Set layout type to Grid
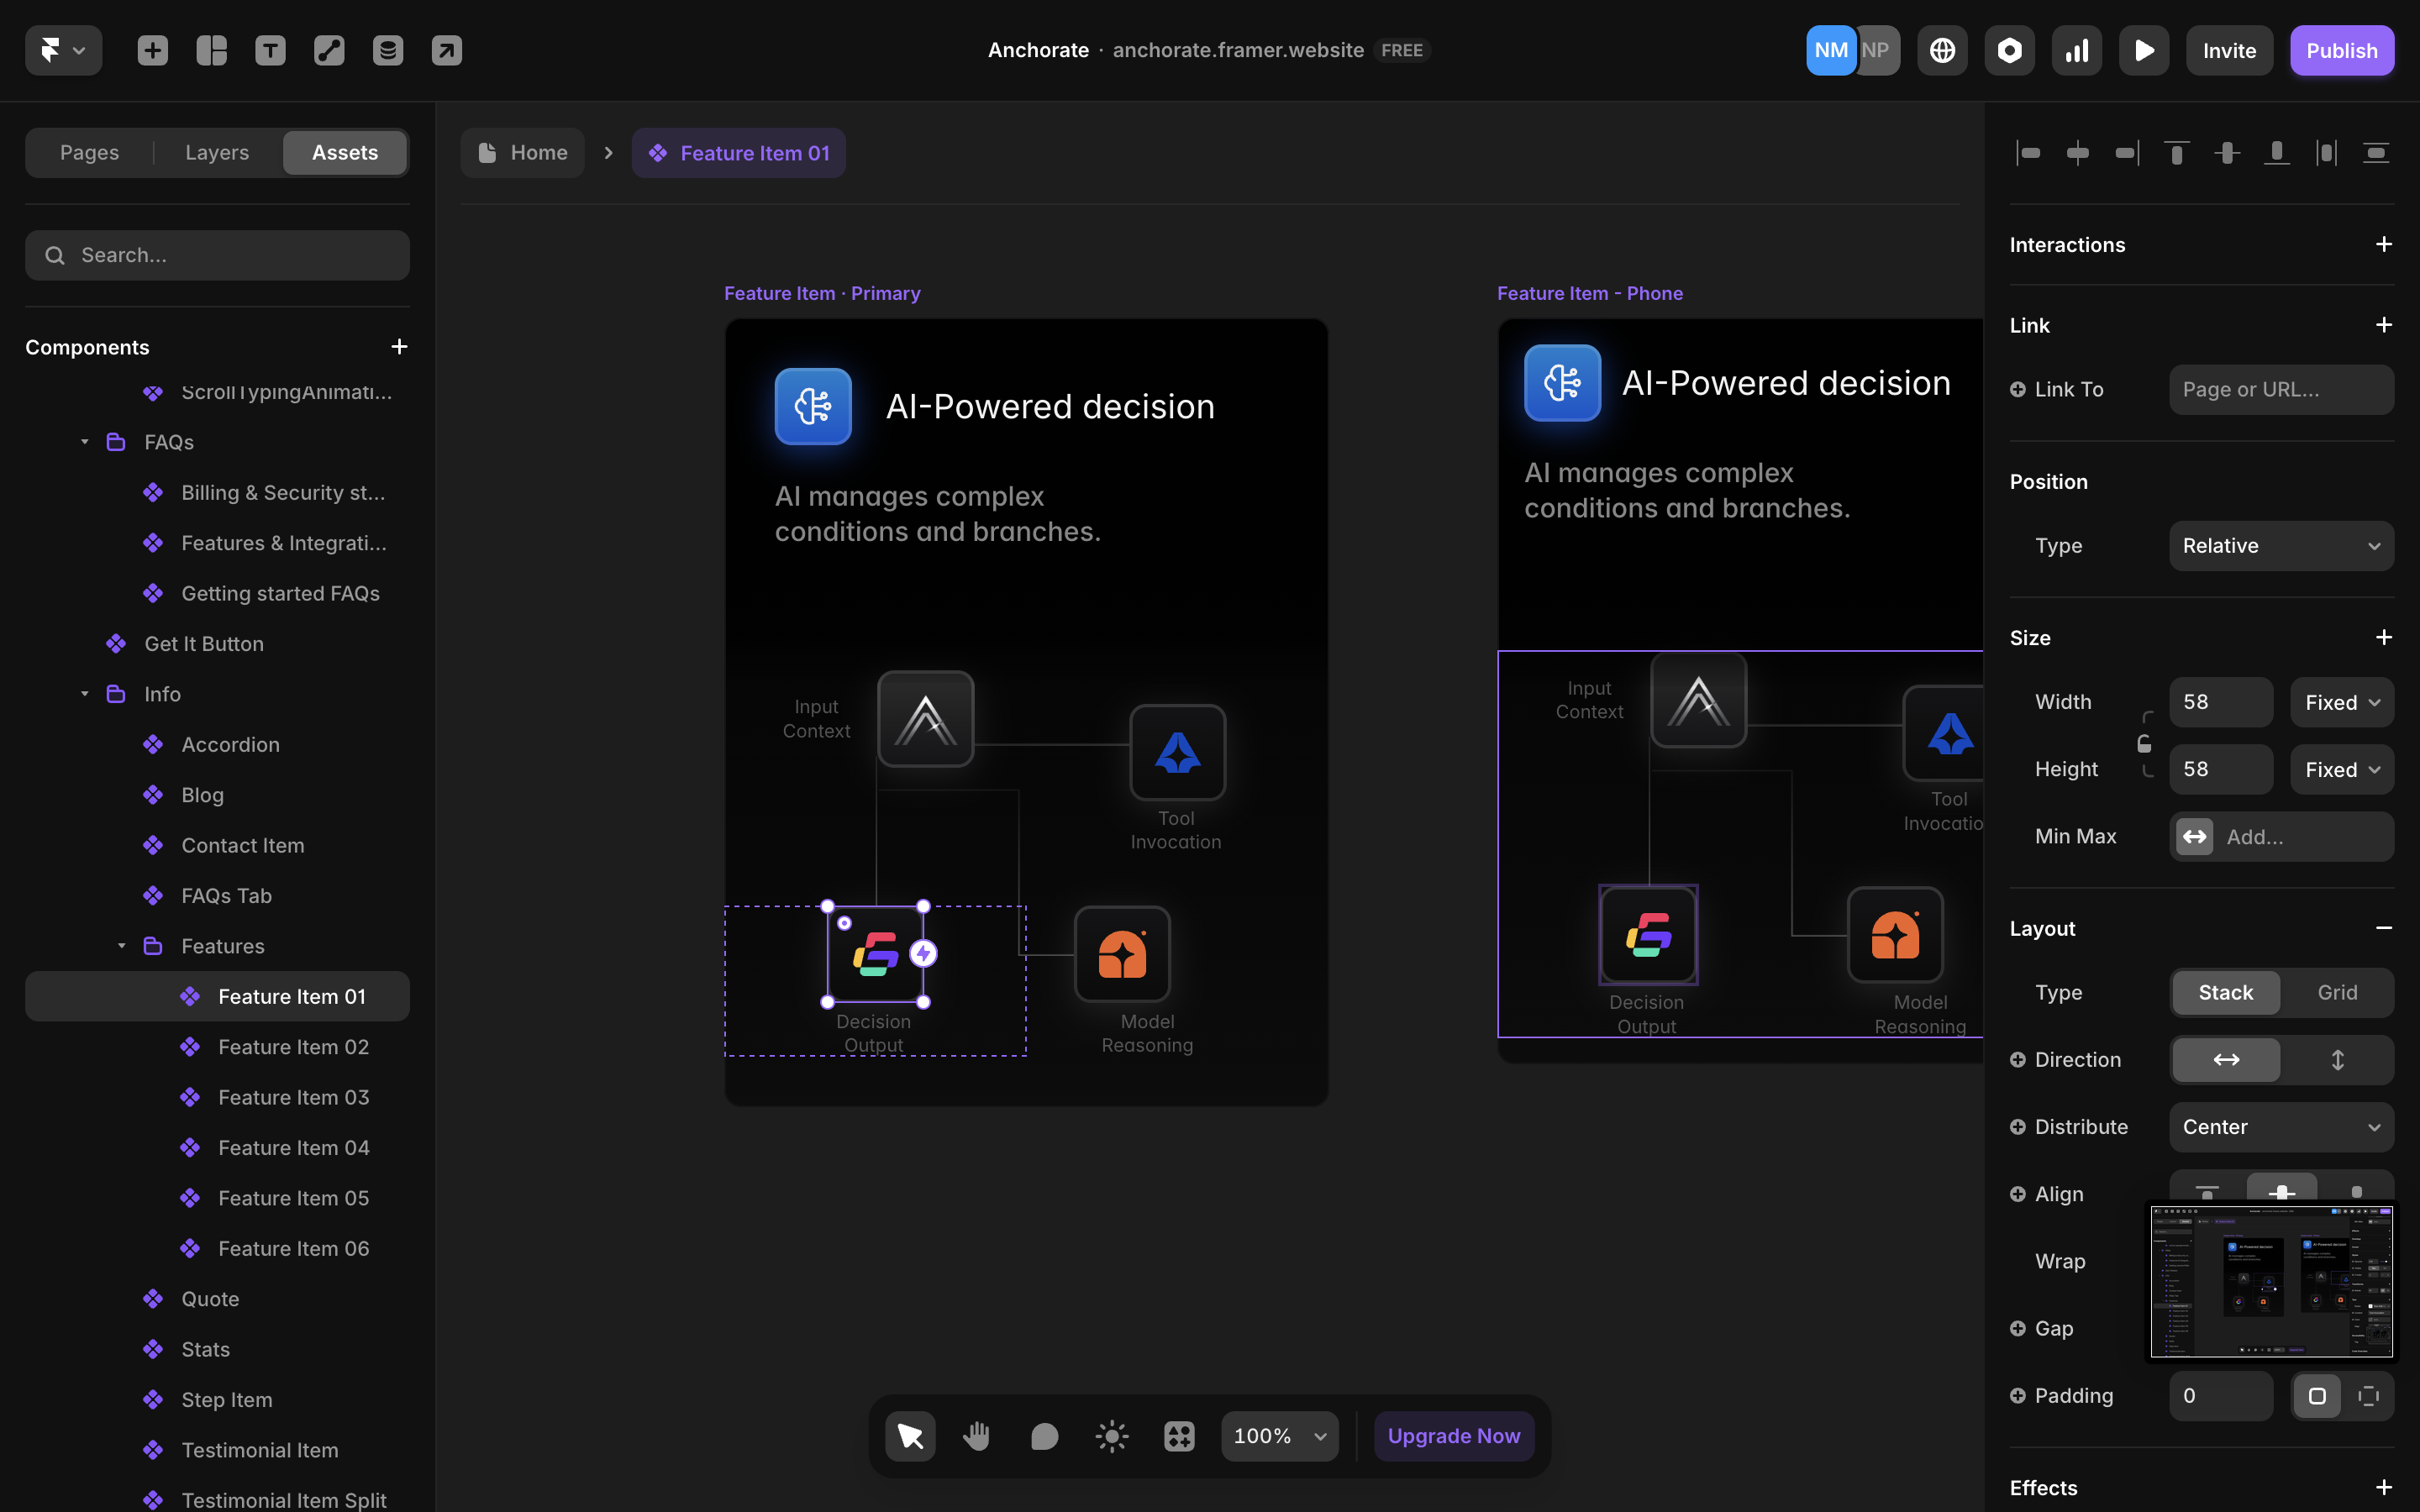Image resolution: width=2420 pixels, height=1512 pixels. tap(2337, 992)
